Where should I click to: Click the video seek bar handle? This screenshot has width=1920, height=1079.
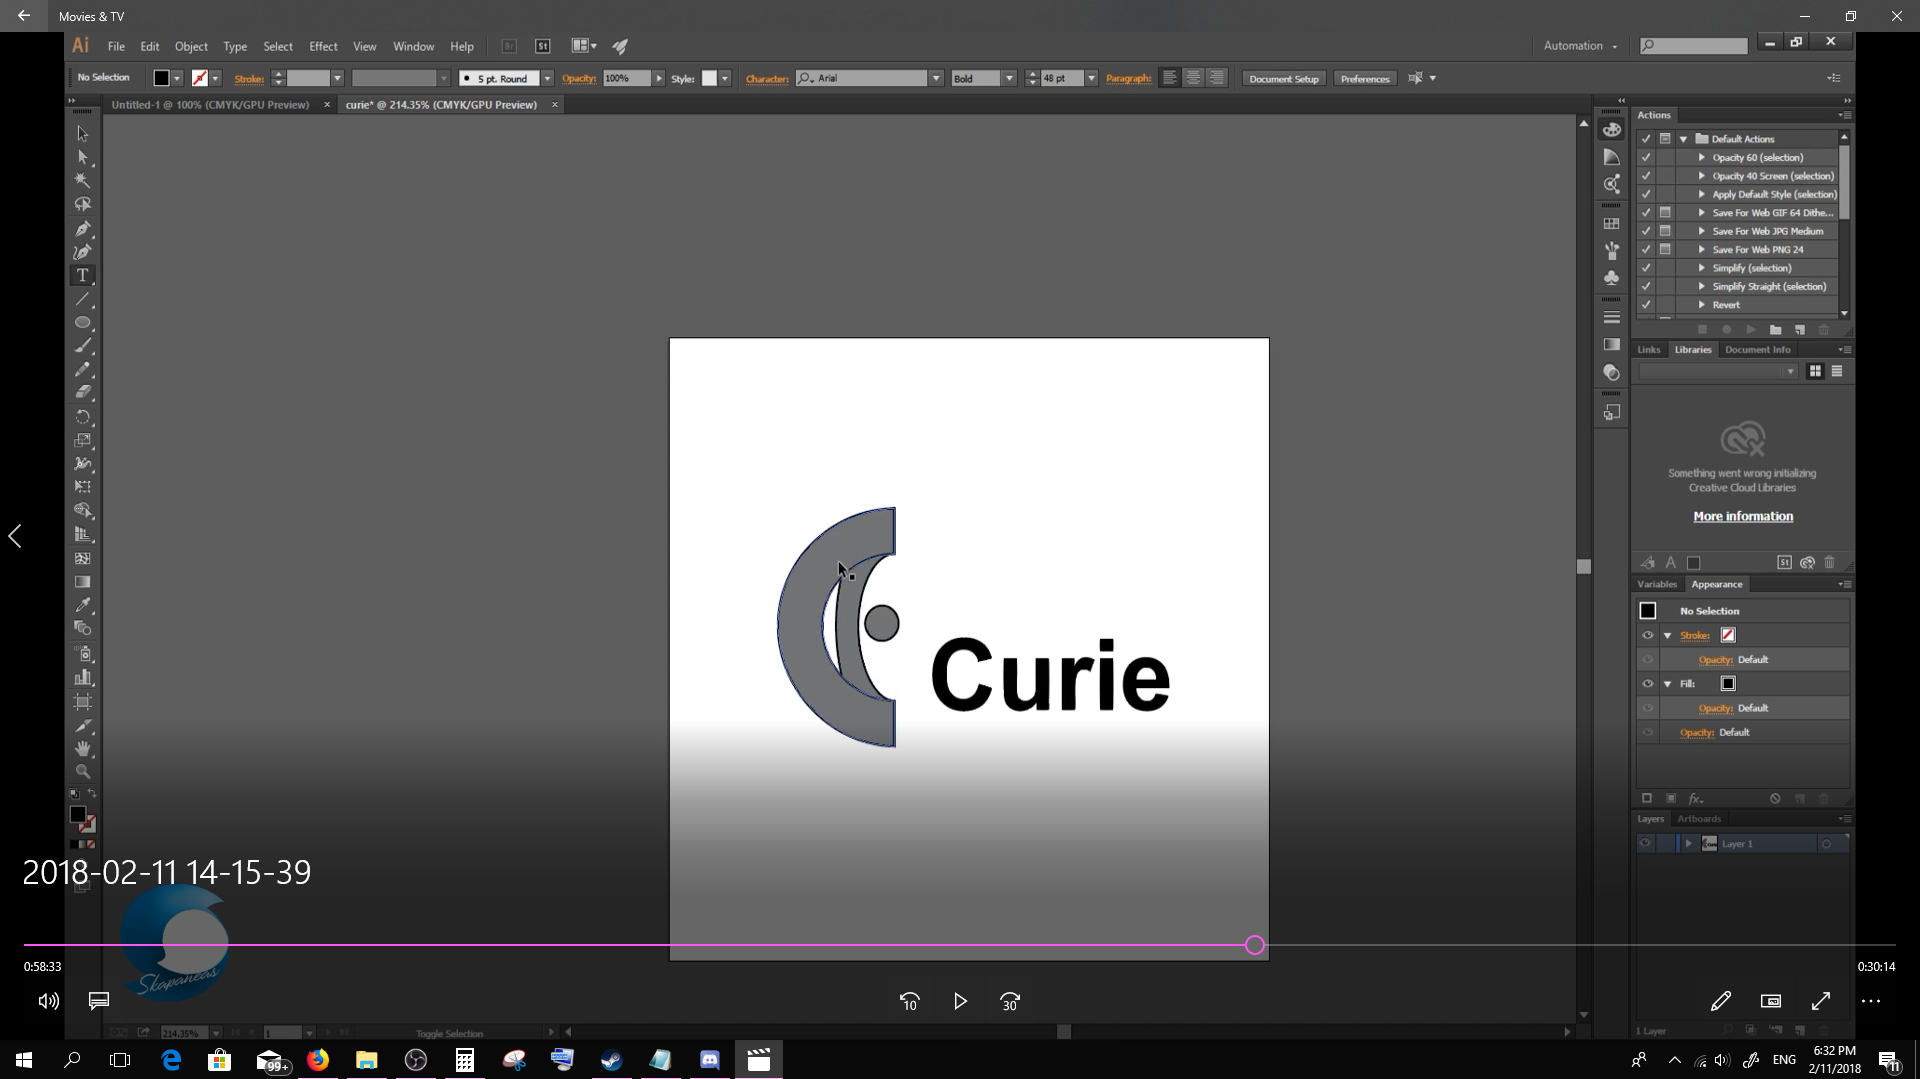tap(1255, 945)
